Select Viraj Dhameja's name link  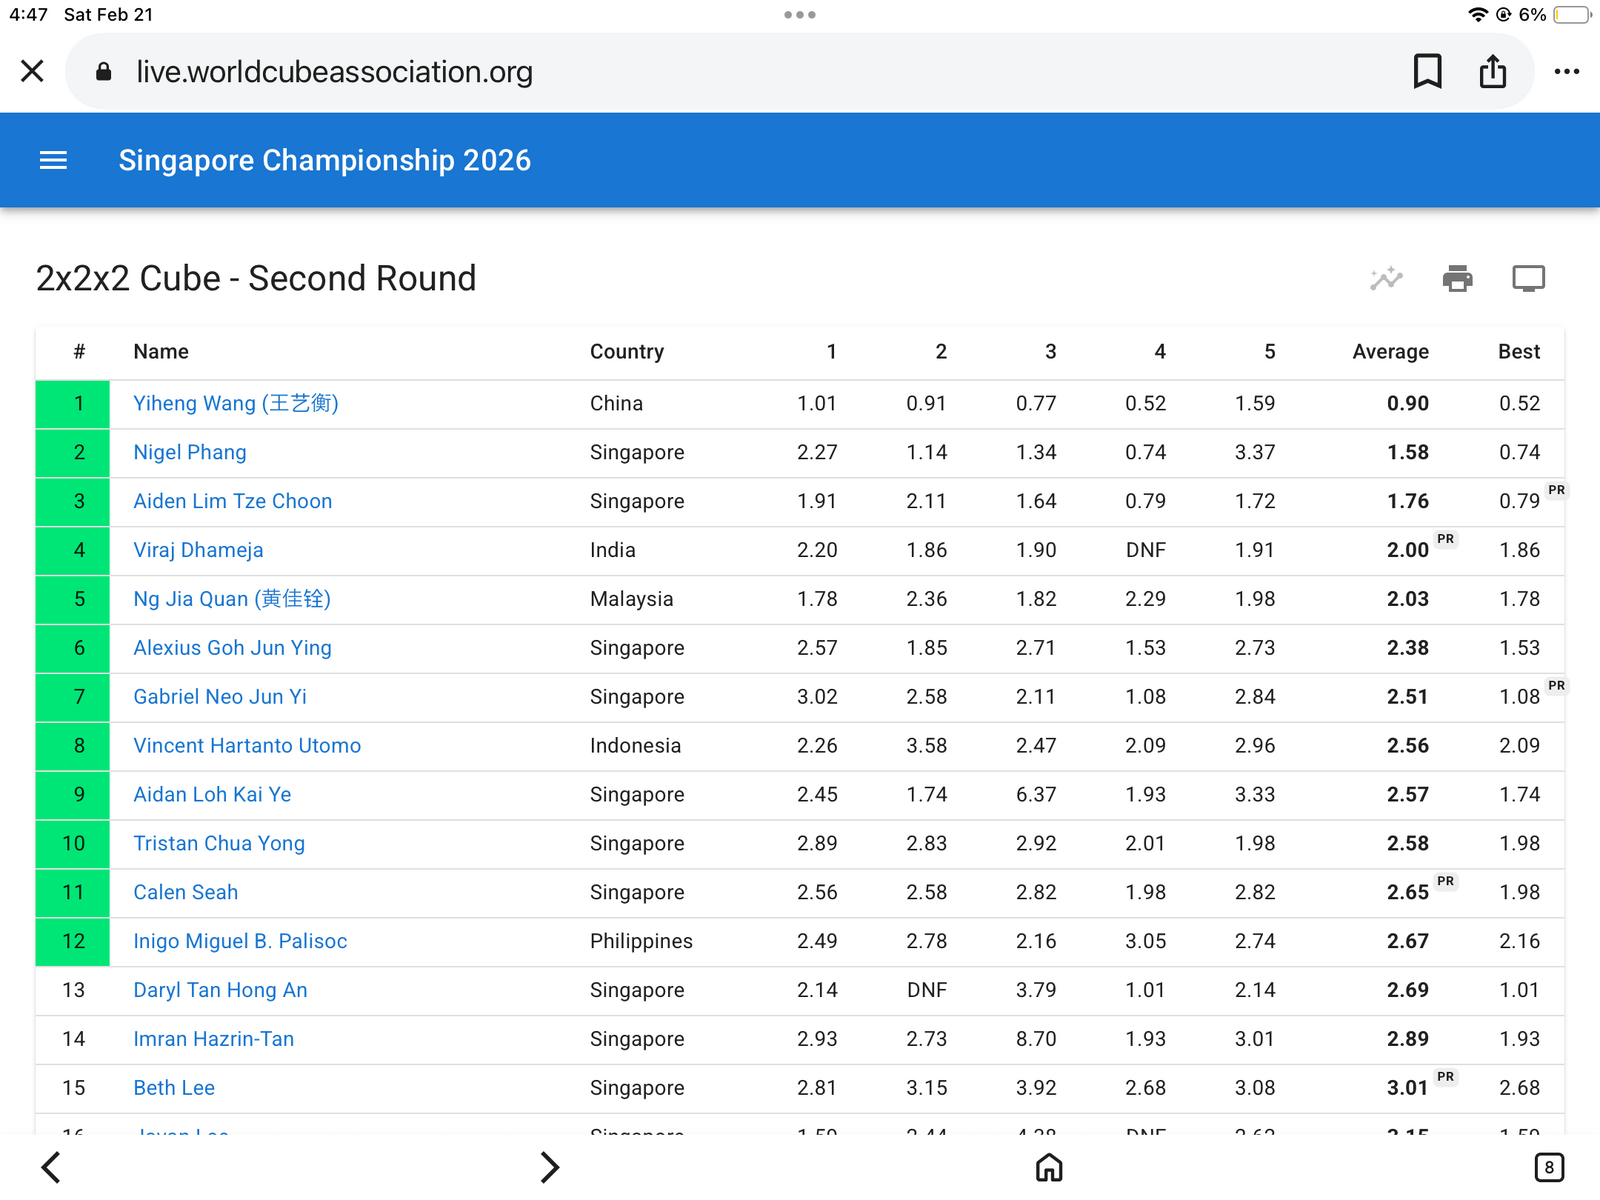pos(198,550)
